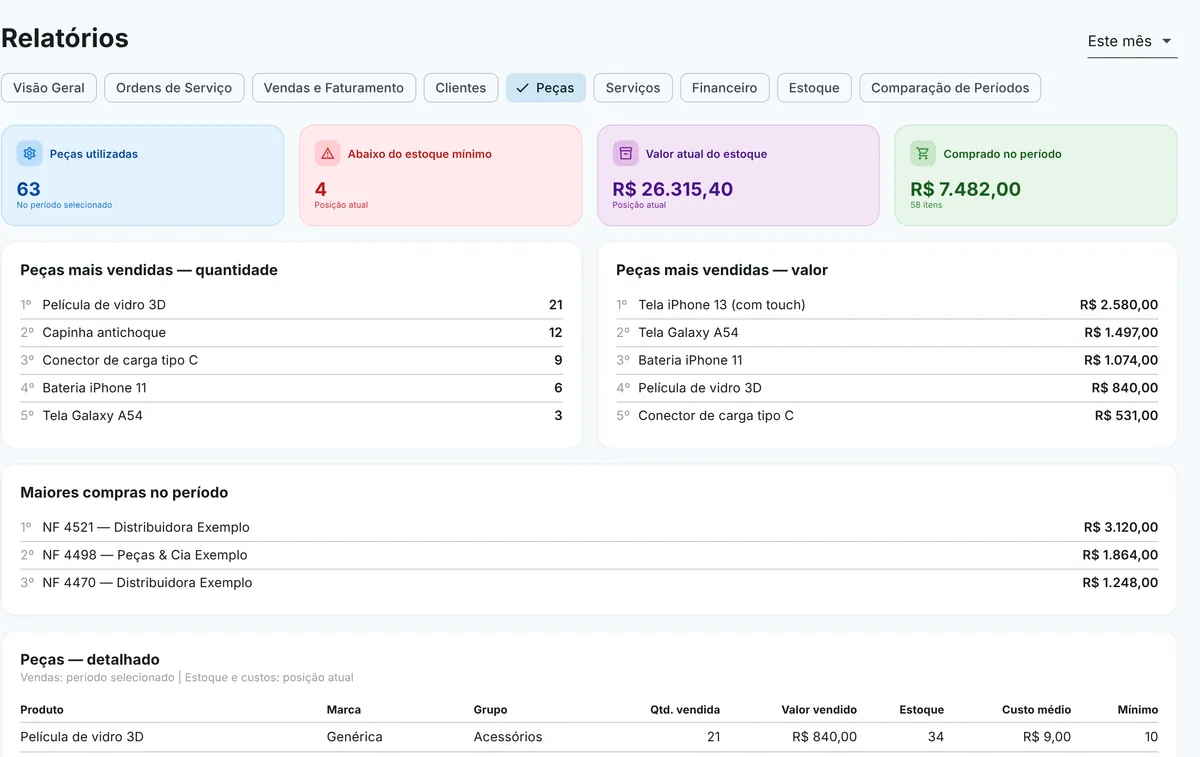Open the Ordens de Serviço tab
This screenshot has width=1200, height=757.
(174, 88)
